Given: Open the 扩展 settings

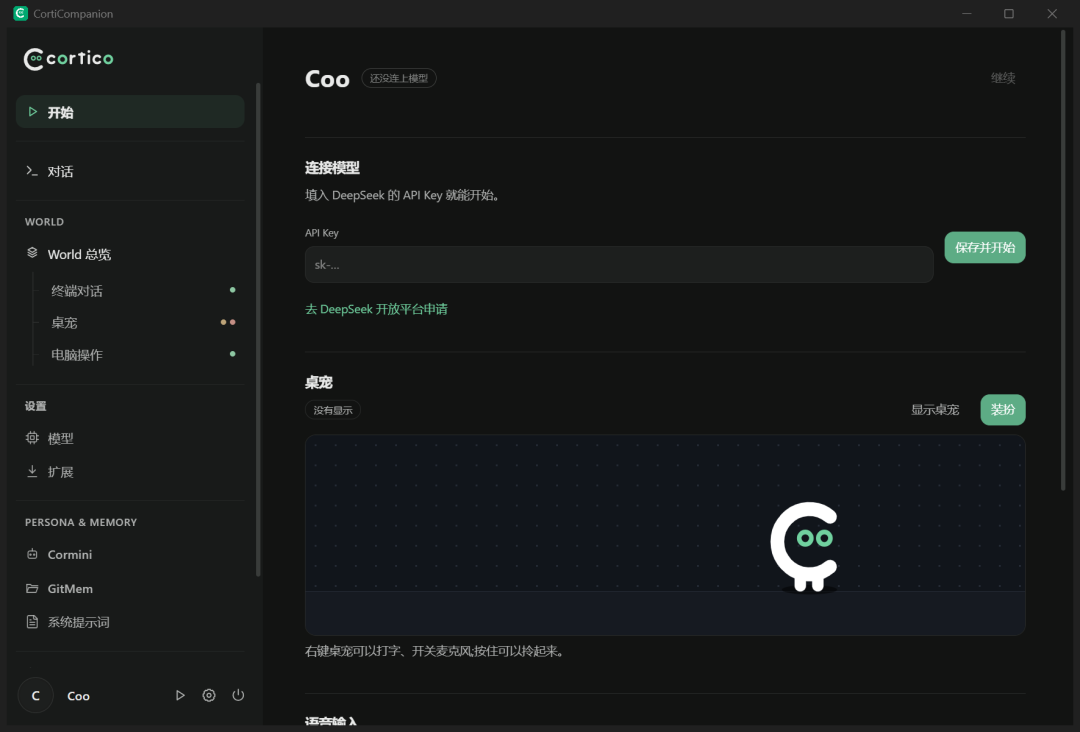Looking at the screenshot, I should pyautogui.click(x=130, y=472).
